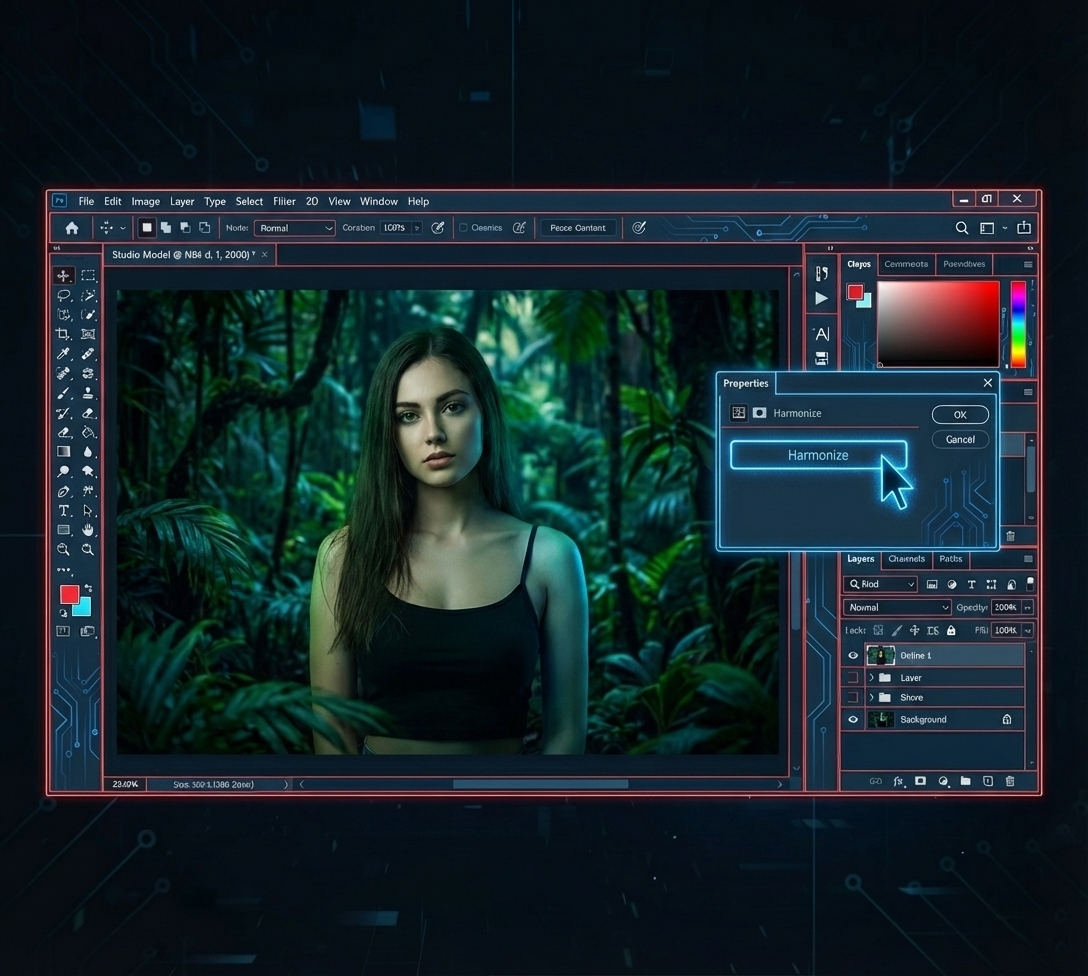
Task: Choose the Type (T) tool
Action: click(64, 511)
